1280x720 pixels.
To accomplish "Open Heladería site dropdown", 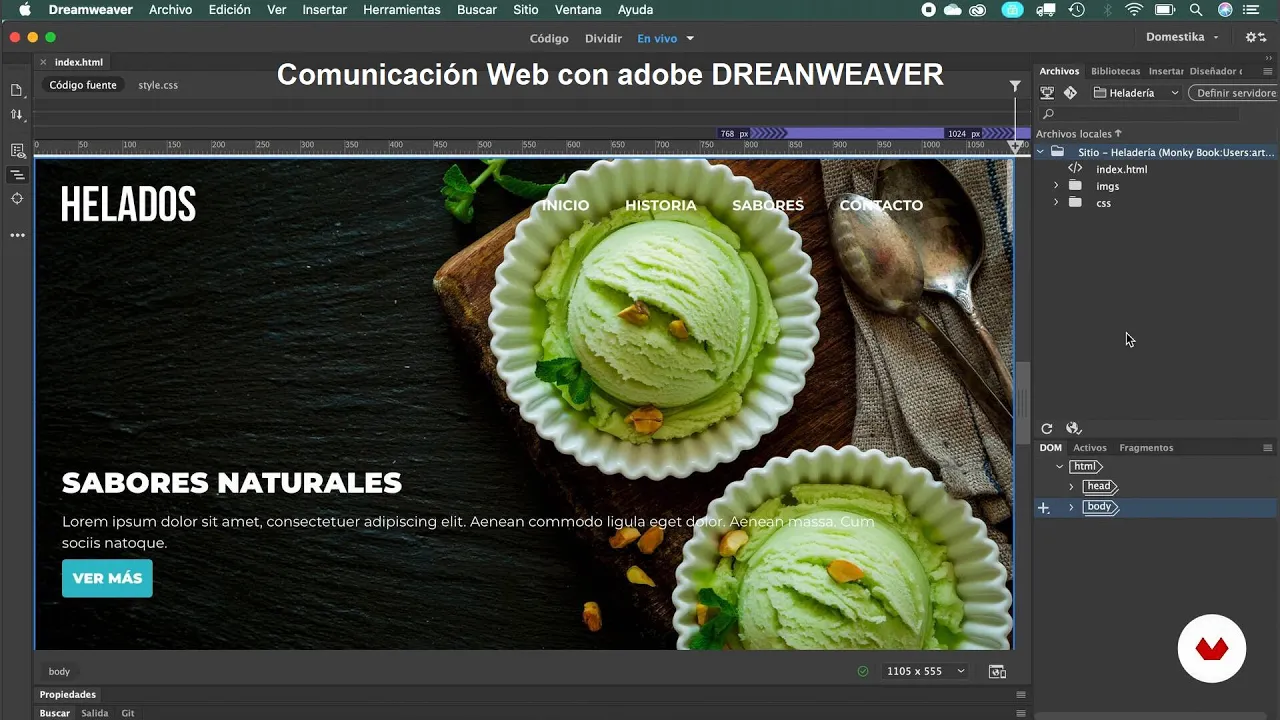I will pyautogui.click(x=1136, y=93).
